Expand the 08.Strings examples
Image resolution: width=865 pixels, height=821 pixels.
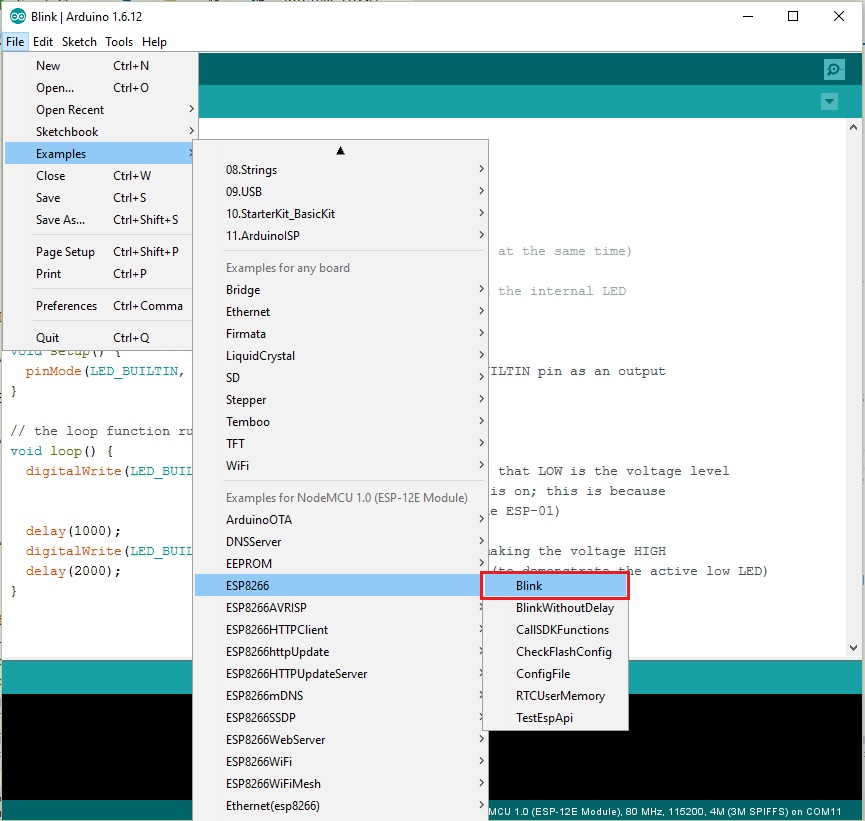[341, 170]
